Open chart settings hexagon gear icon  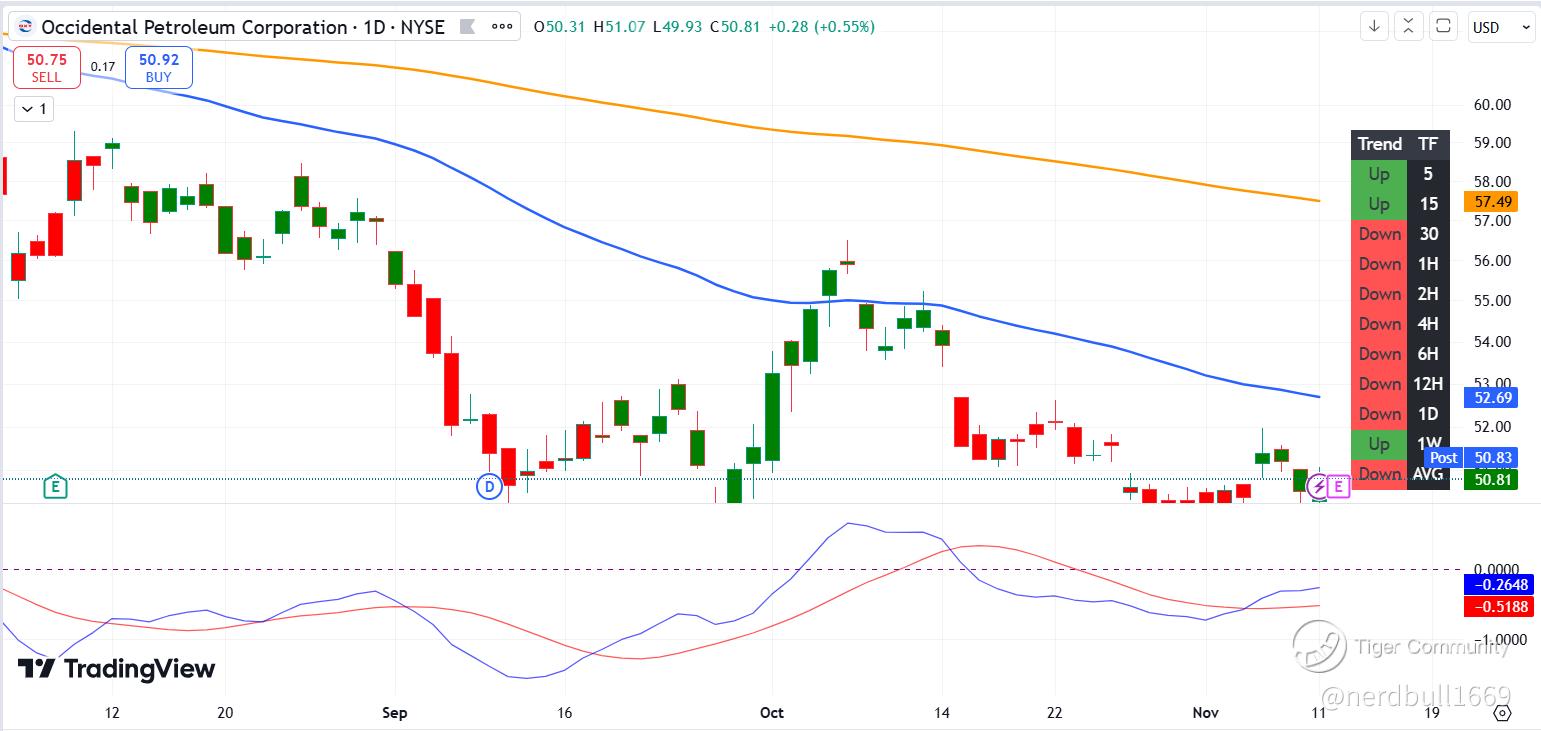pyautogui.click(x=1502, y=713)
